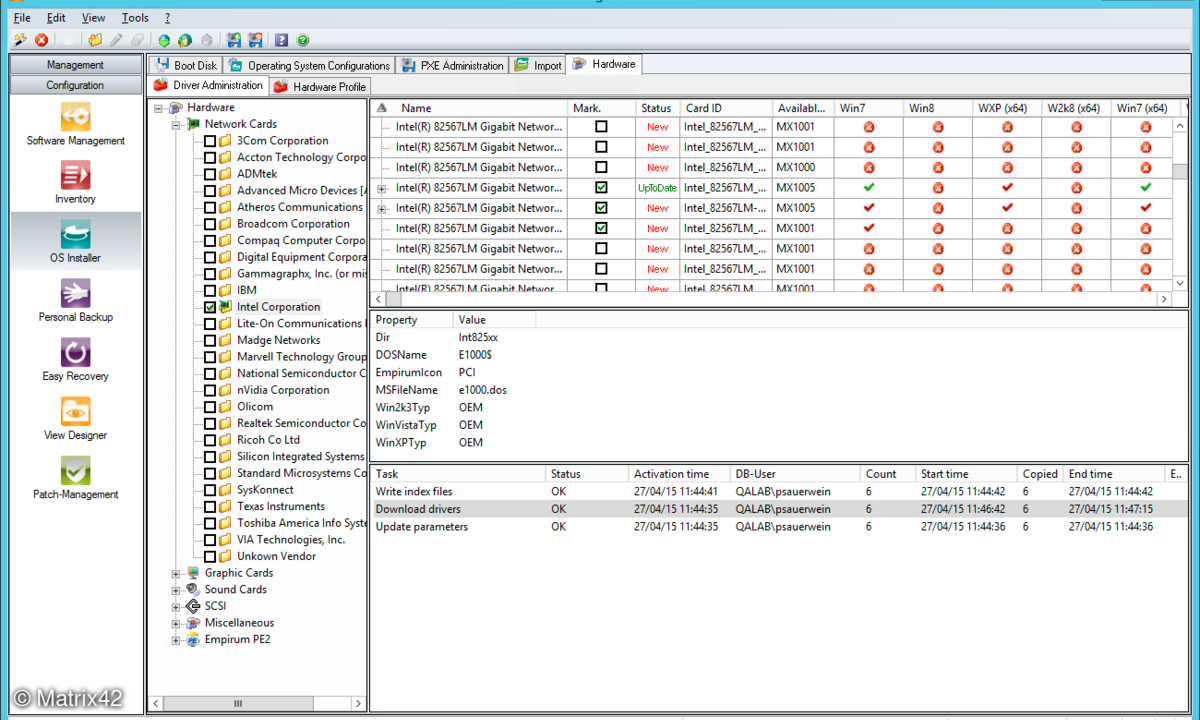Click the blue globe with folder toolbar icon
1200x720 pixels.
tap(185, 40)
